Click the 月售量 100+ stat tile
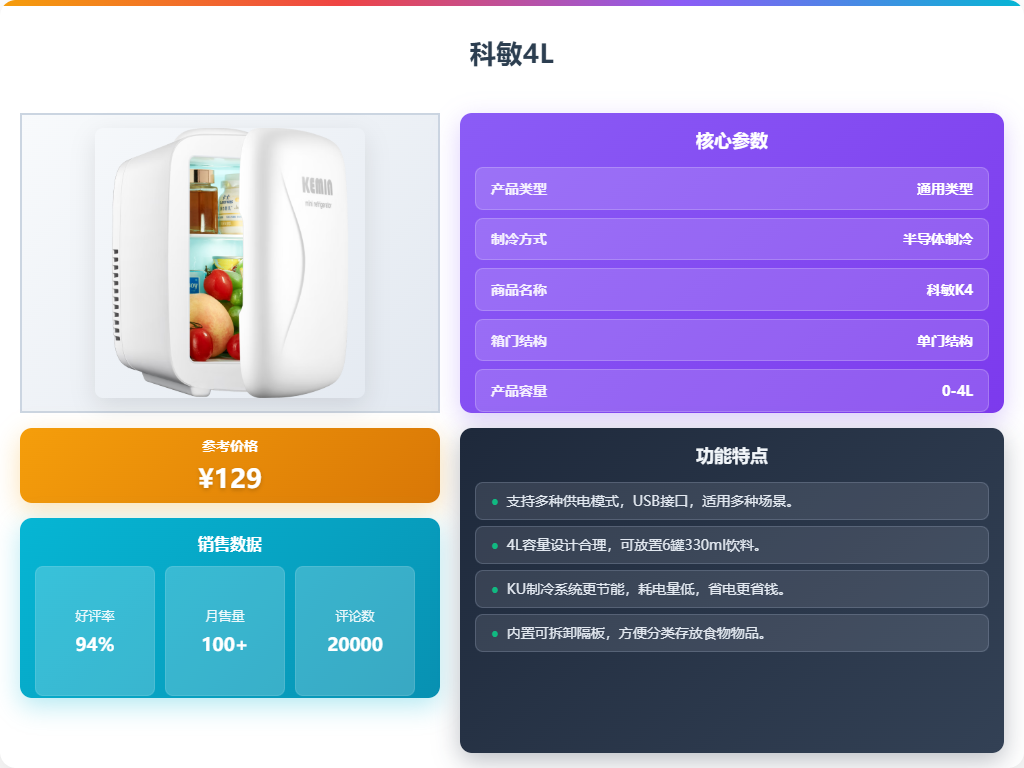Viewport: 1024px width, 768px height. point(225,631)
